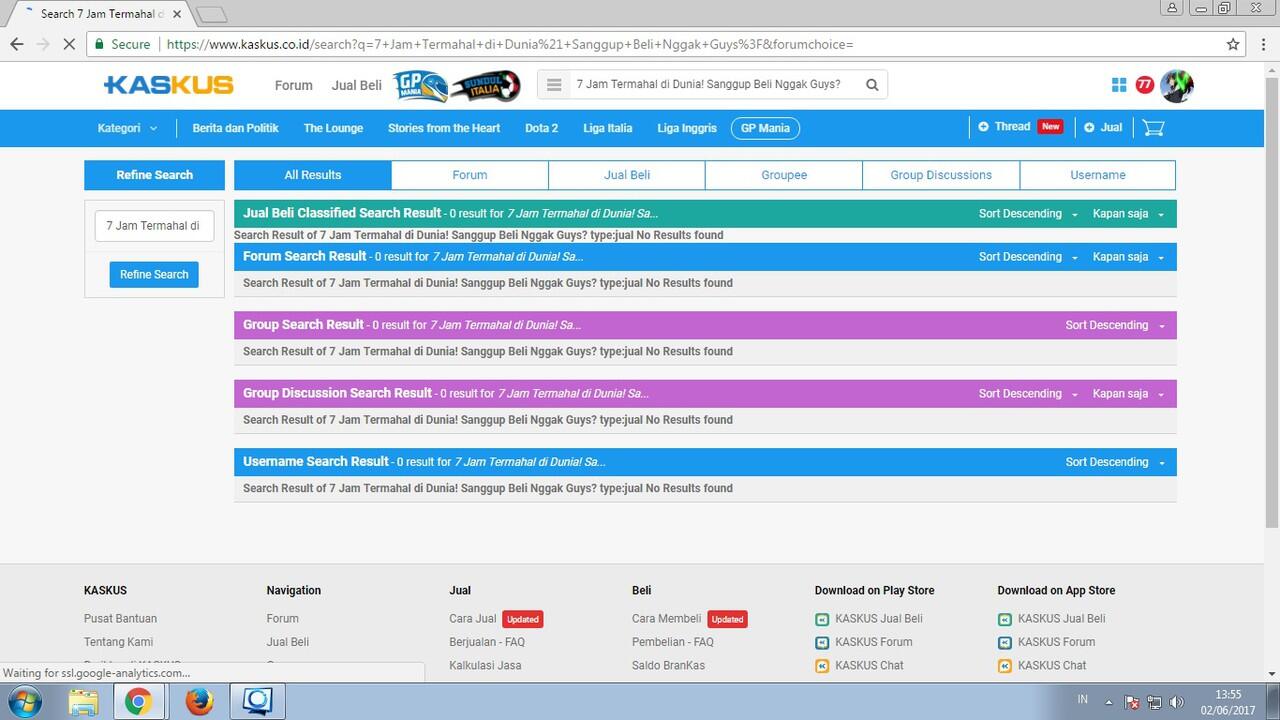This screenshot has height=720, width=1280.
Task: Open Sort Descending in Username Search Result
Action: 1115,462
